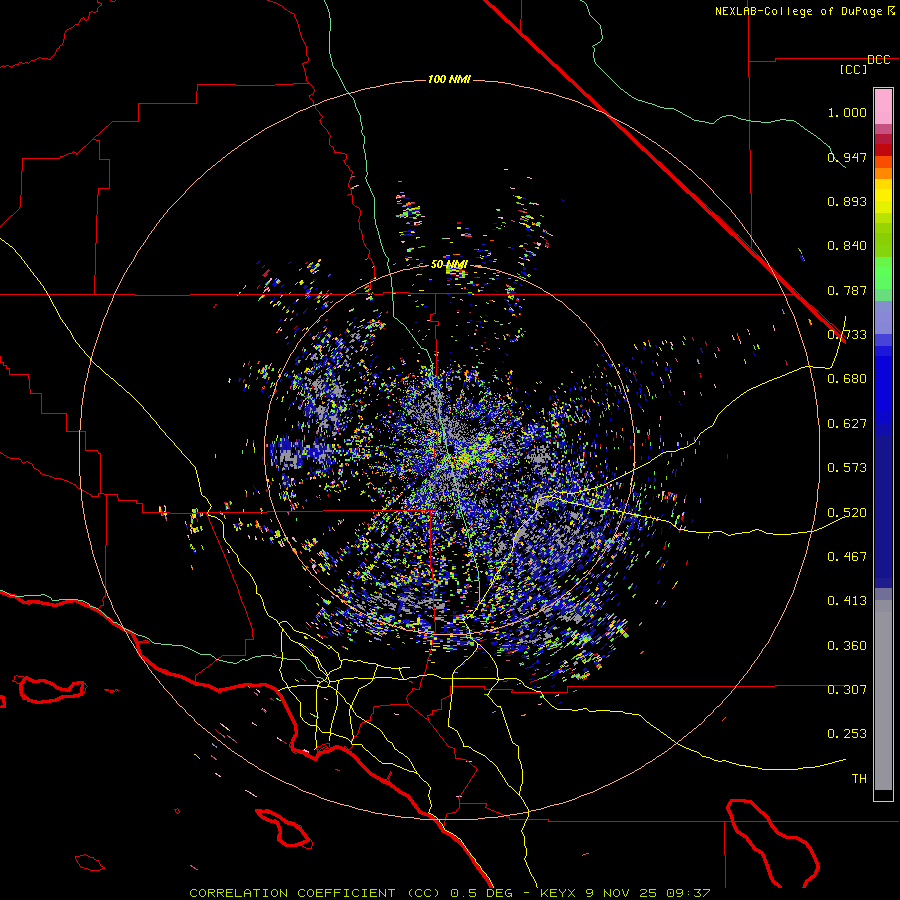The height and width of the screenshot is (900, 900).
Task: Click the "CORRELATION COEFFICIENT (CC)" caption text
Action: tap(315, 893)
